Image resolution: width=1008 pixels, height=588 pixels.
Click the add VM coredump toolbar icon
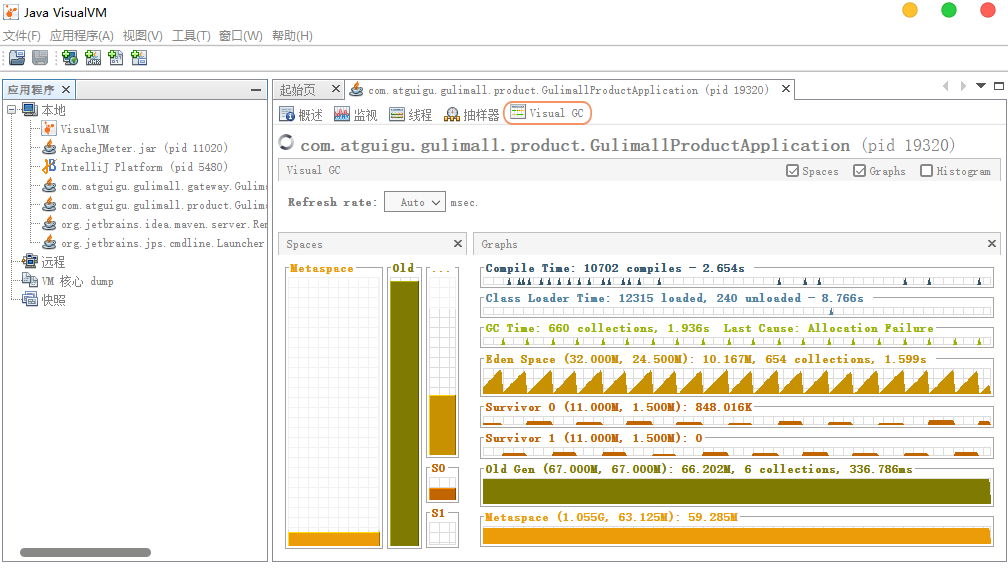point(116,58)
